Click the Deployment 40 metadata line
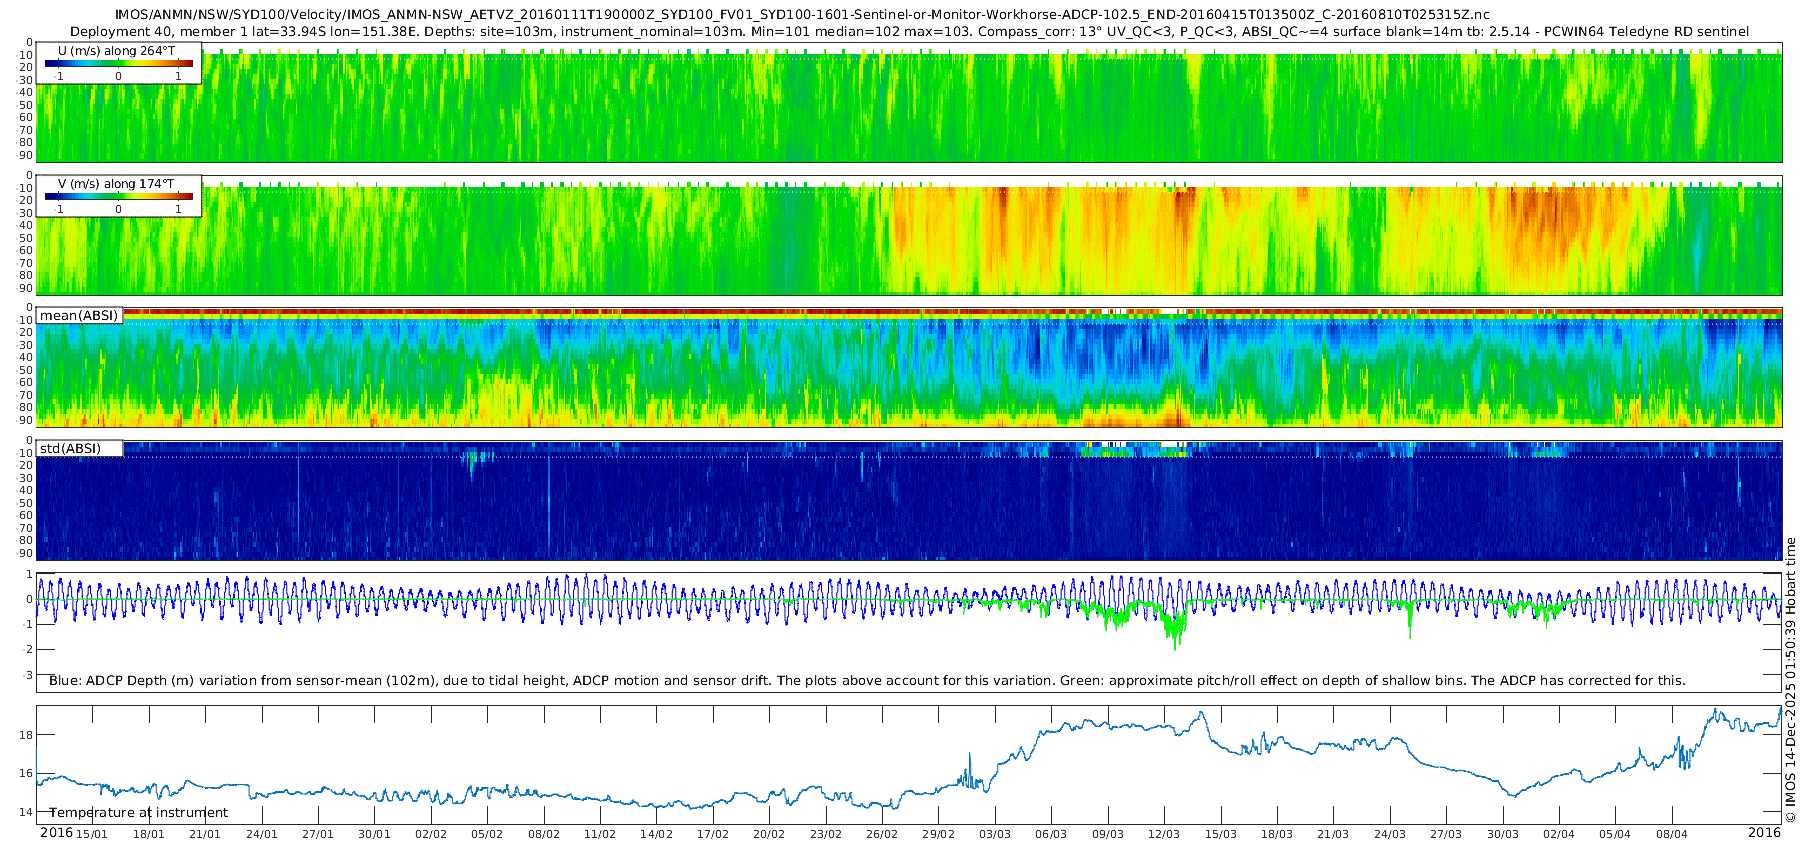Screen dimensions: 1800x850 point(909,31)
